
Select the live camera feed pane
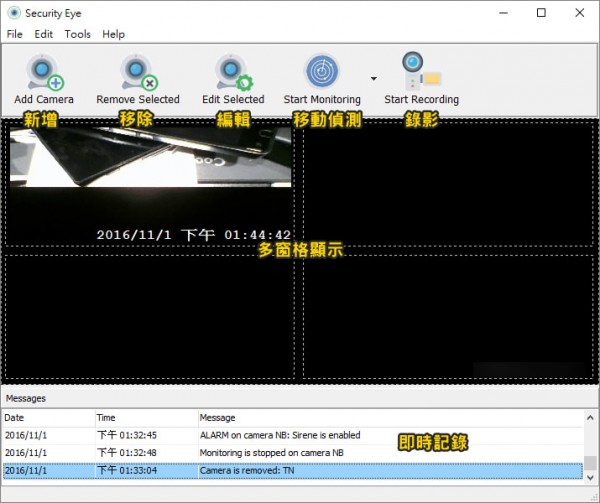tap(150, 188)
